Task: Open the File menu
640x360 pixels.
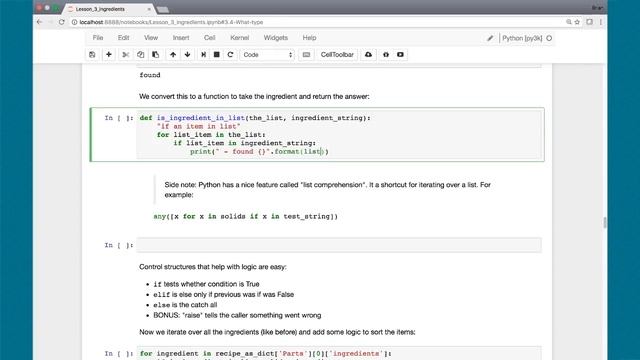Action: (x=98, y=38)
